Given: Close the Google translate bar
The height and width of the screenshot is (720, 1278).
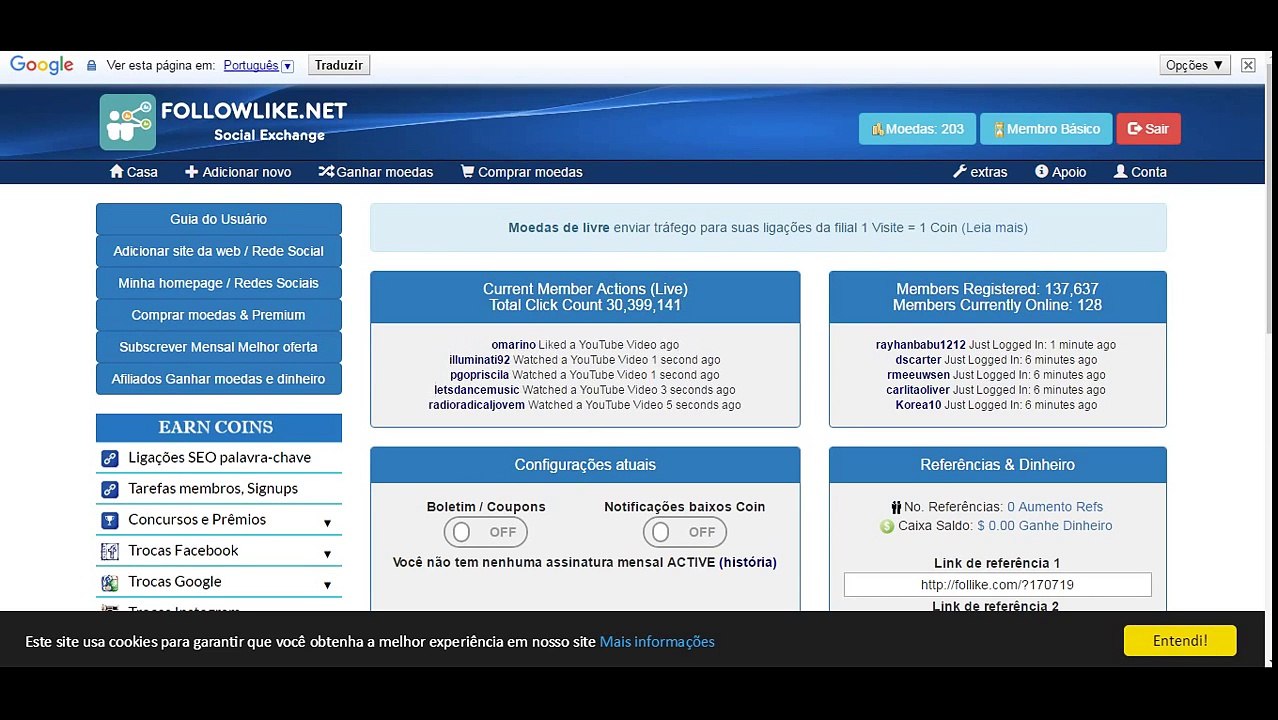Looking at the screenshot, I should [1248, 65].
